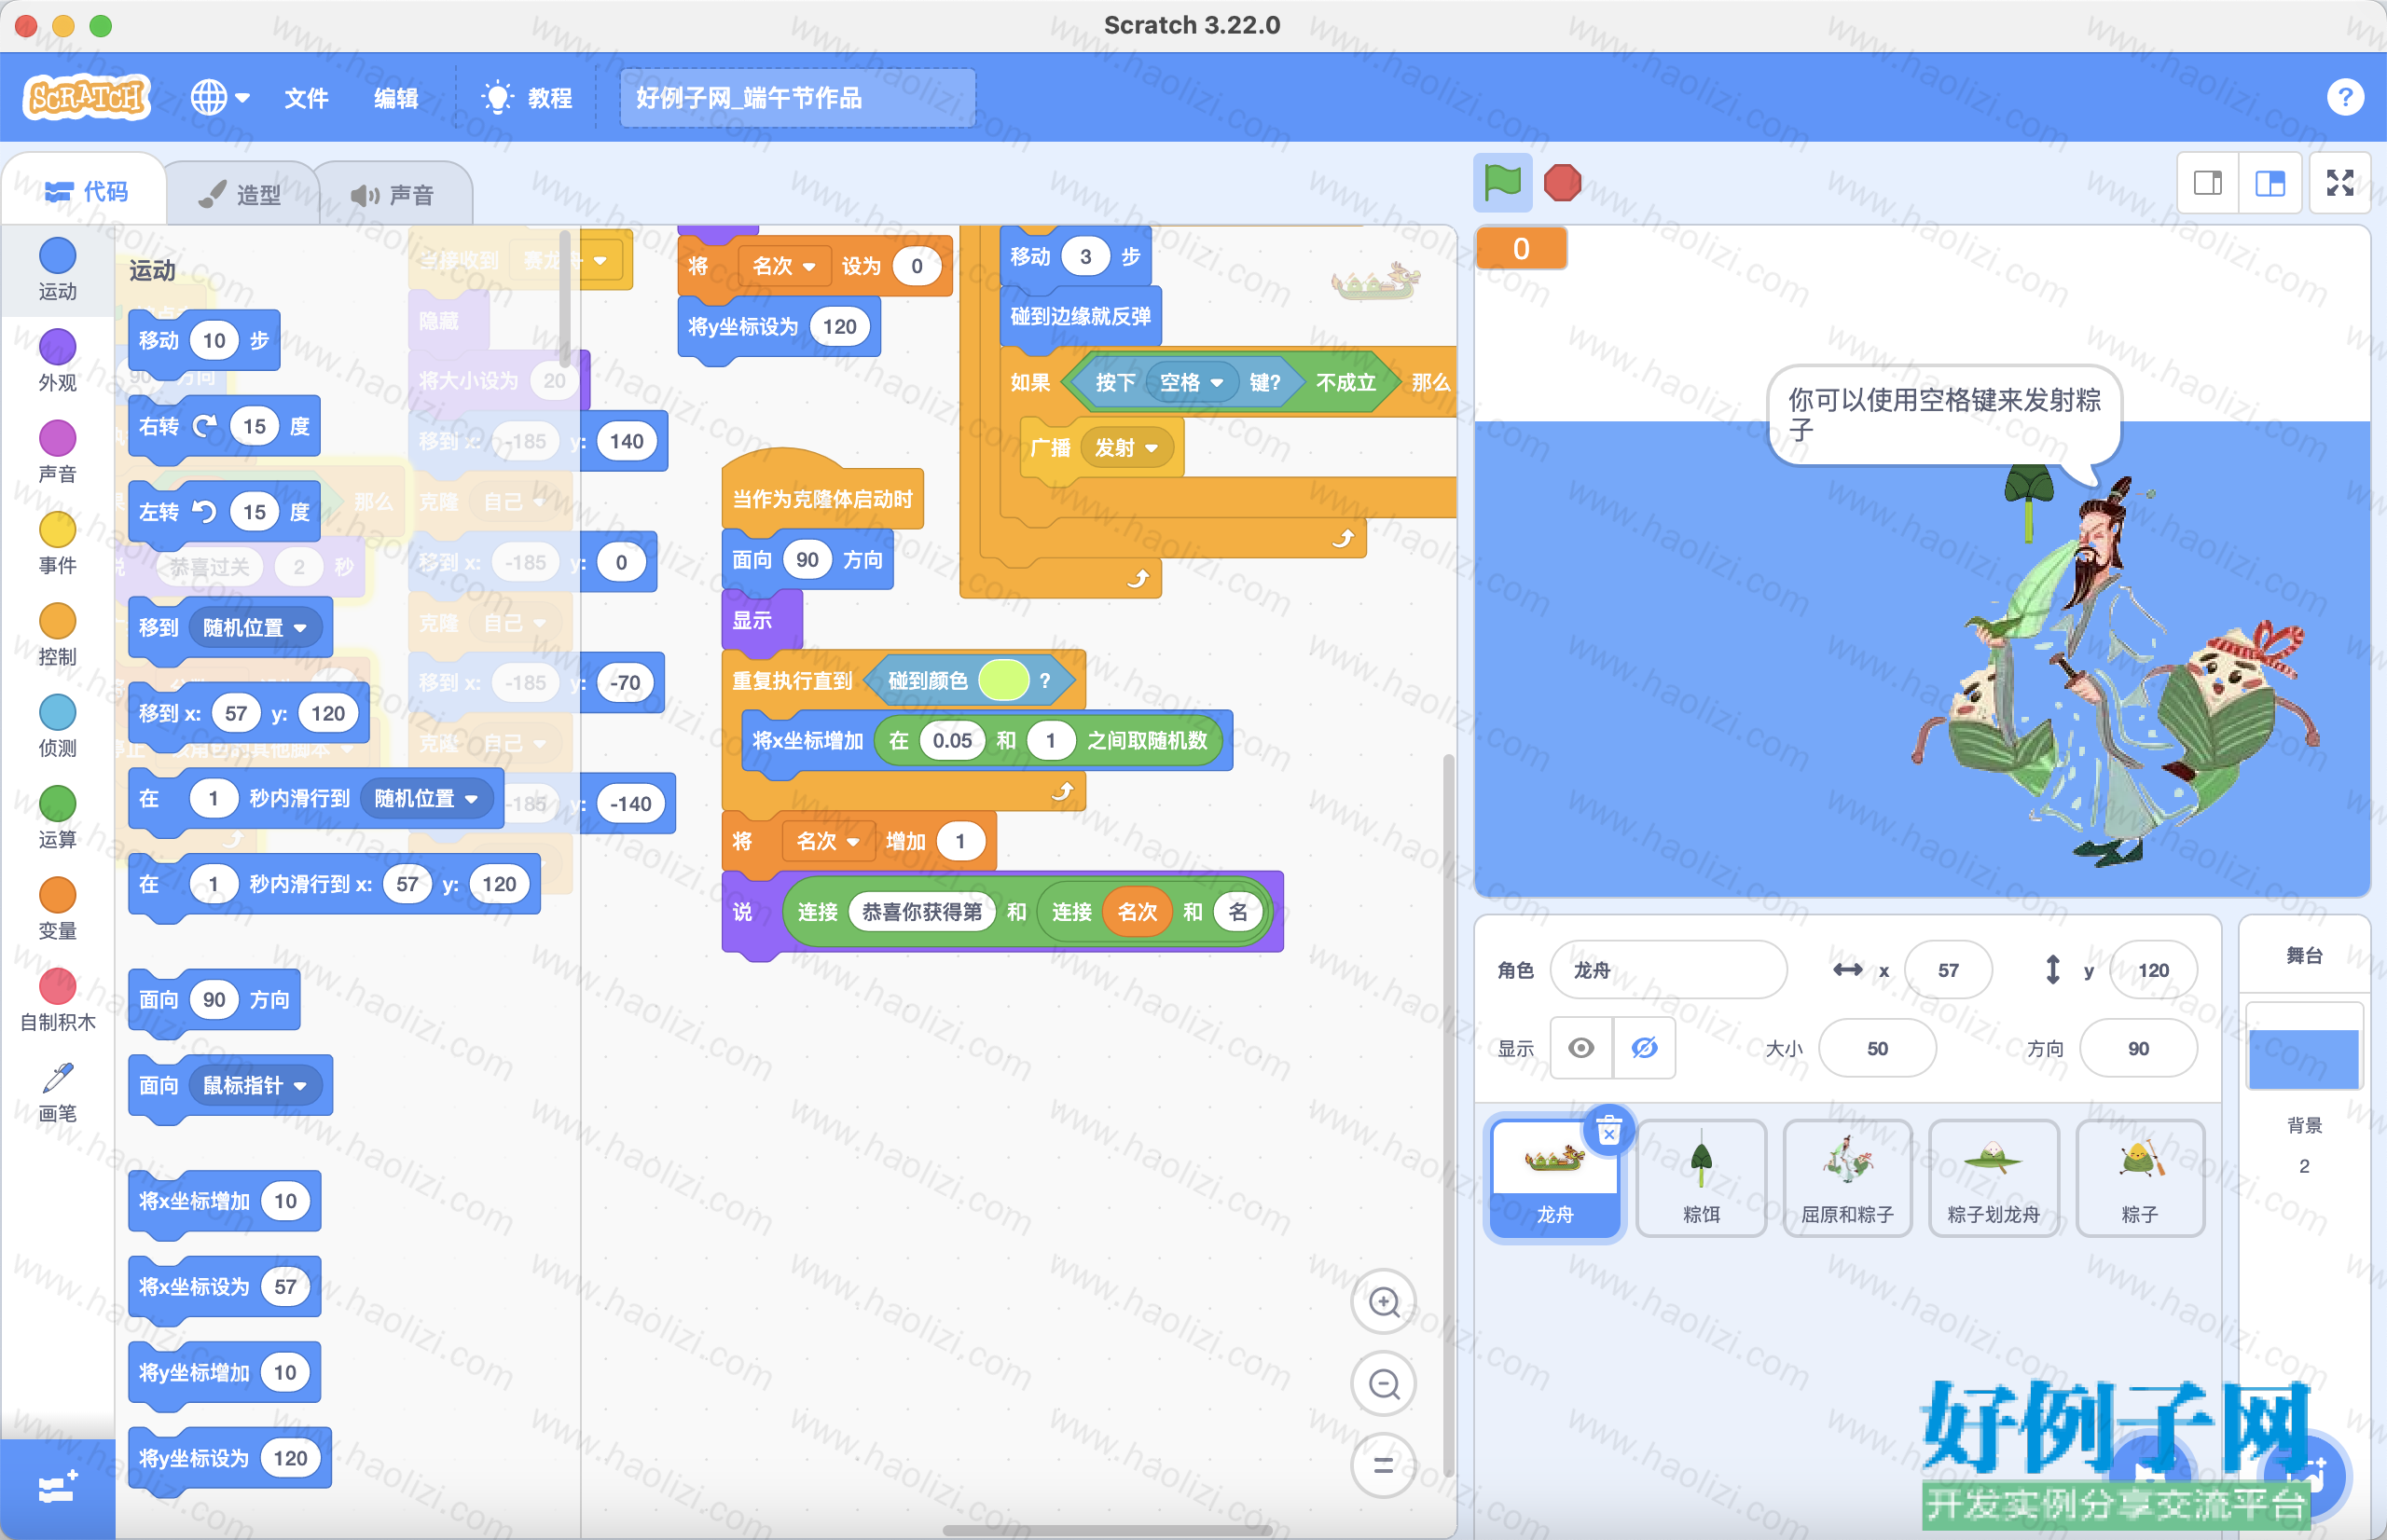Click the green flag to run project

1502,183
